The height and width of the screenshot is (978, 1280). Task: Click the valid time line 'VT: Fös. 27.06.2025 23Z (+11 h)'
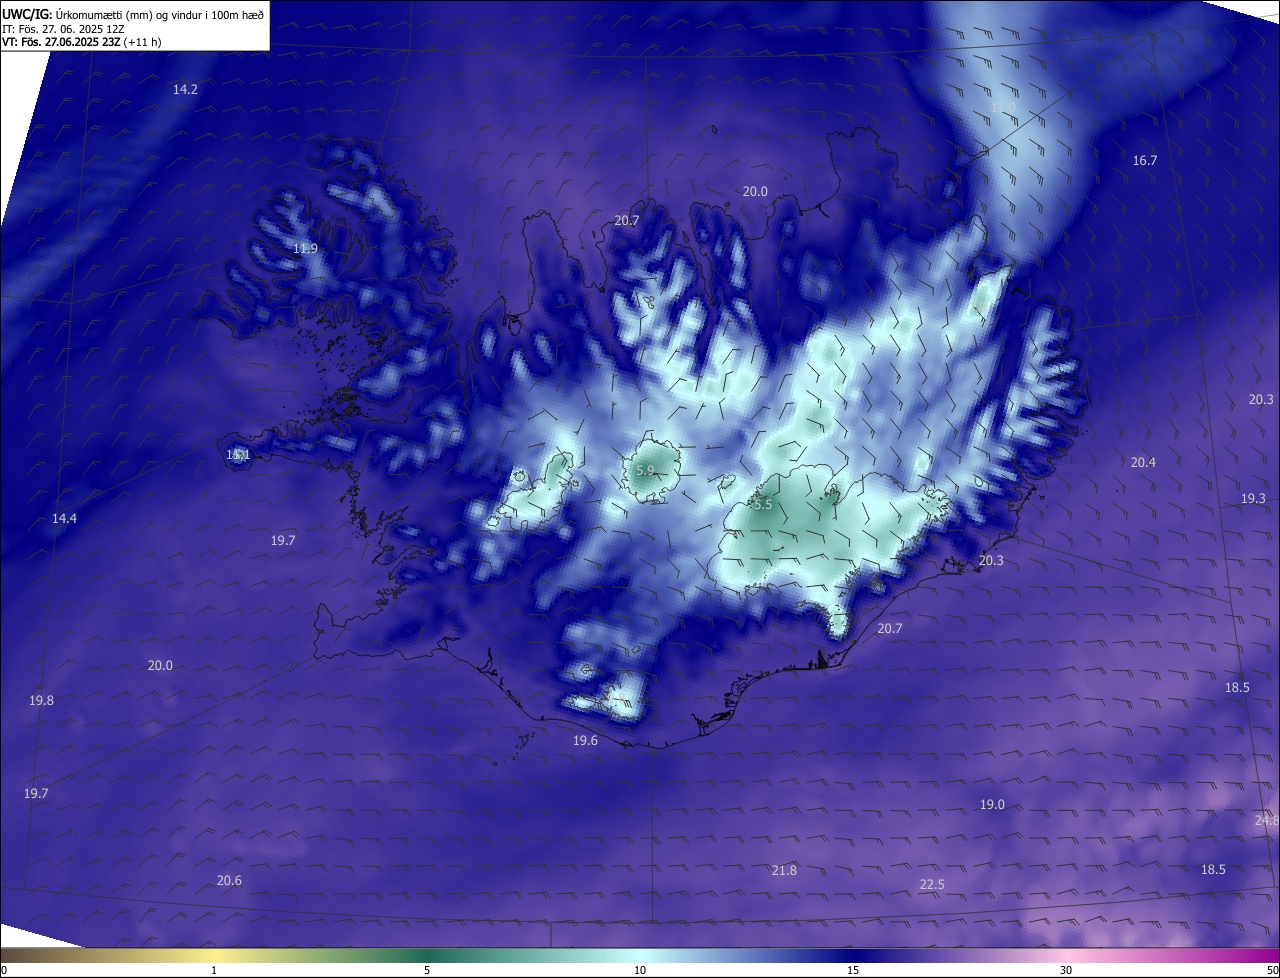click(81, 42)
